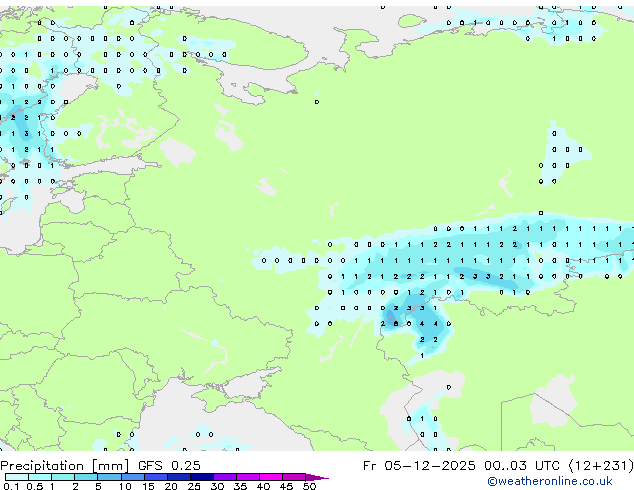Viewport: 634px width, 490px height.
Task: Select the 5–10 mm legend swatch
Action: tap(109, 477)
